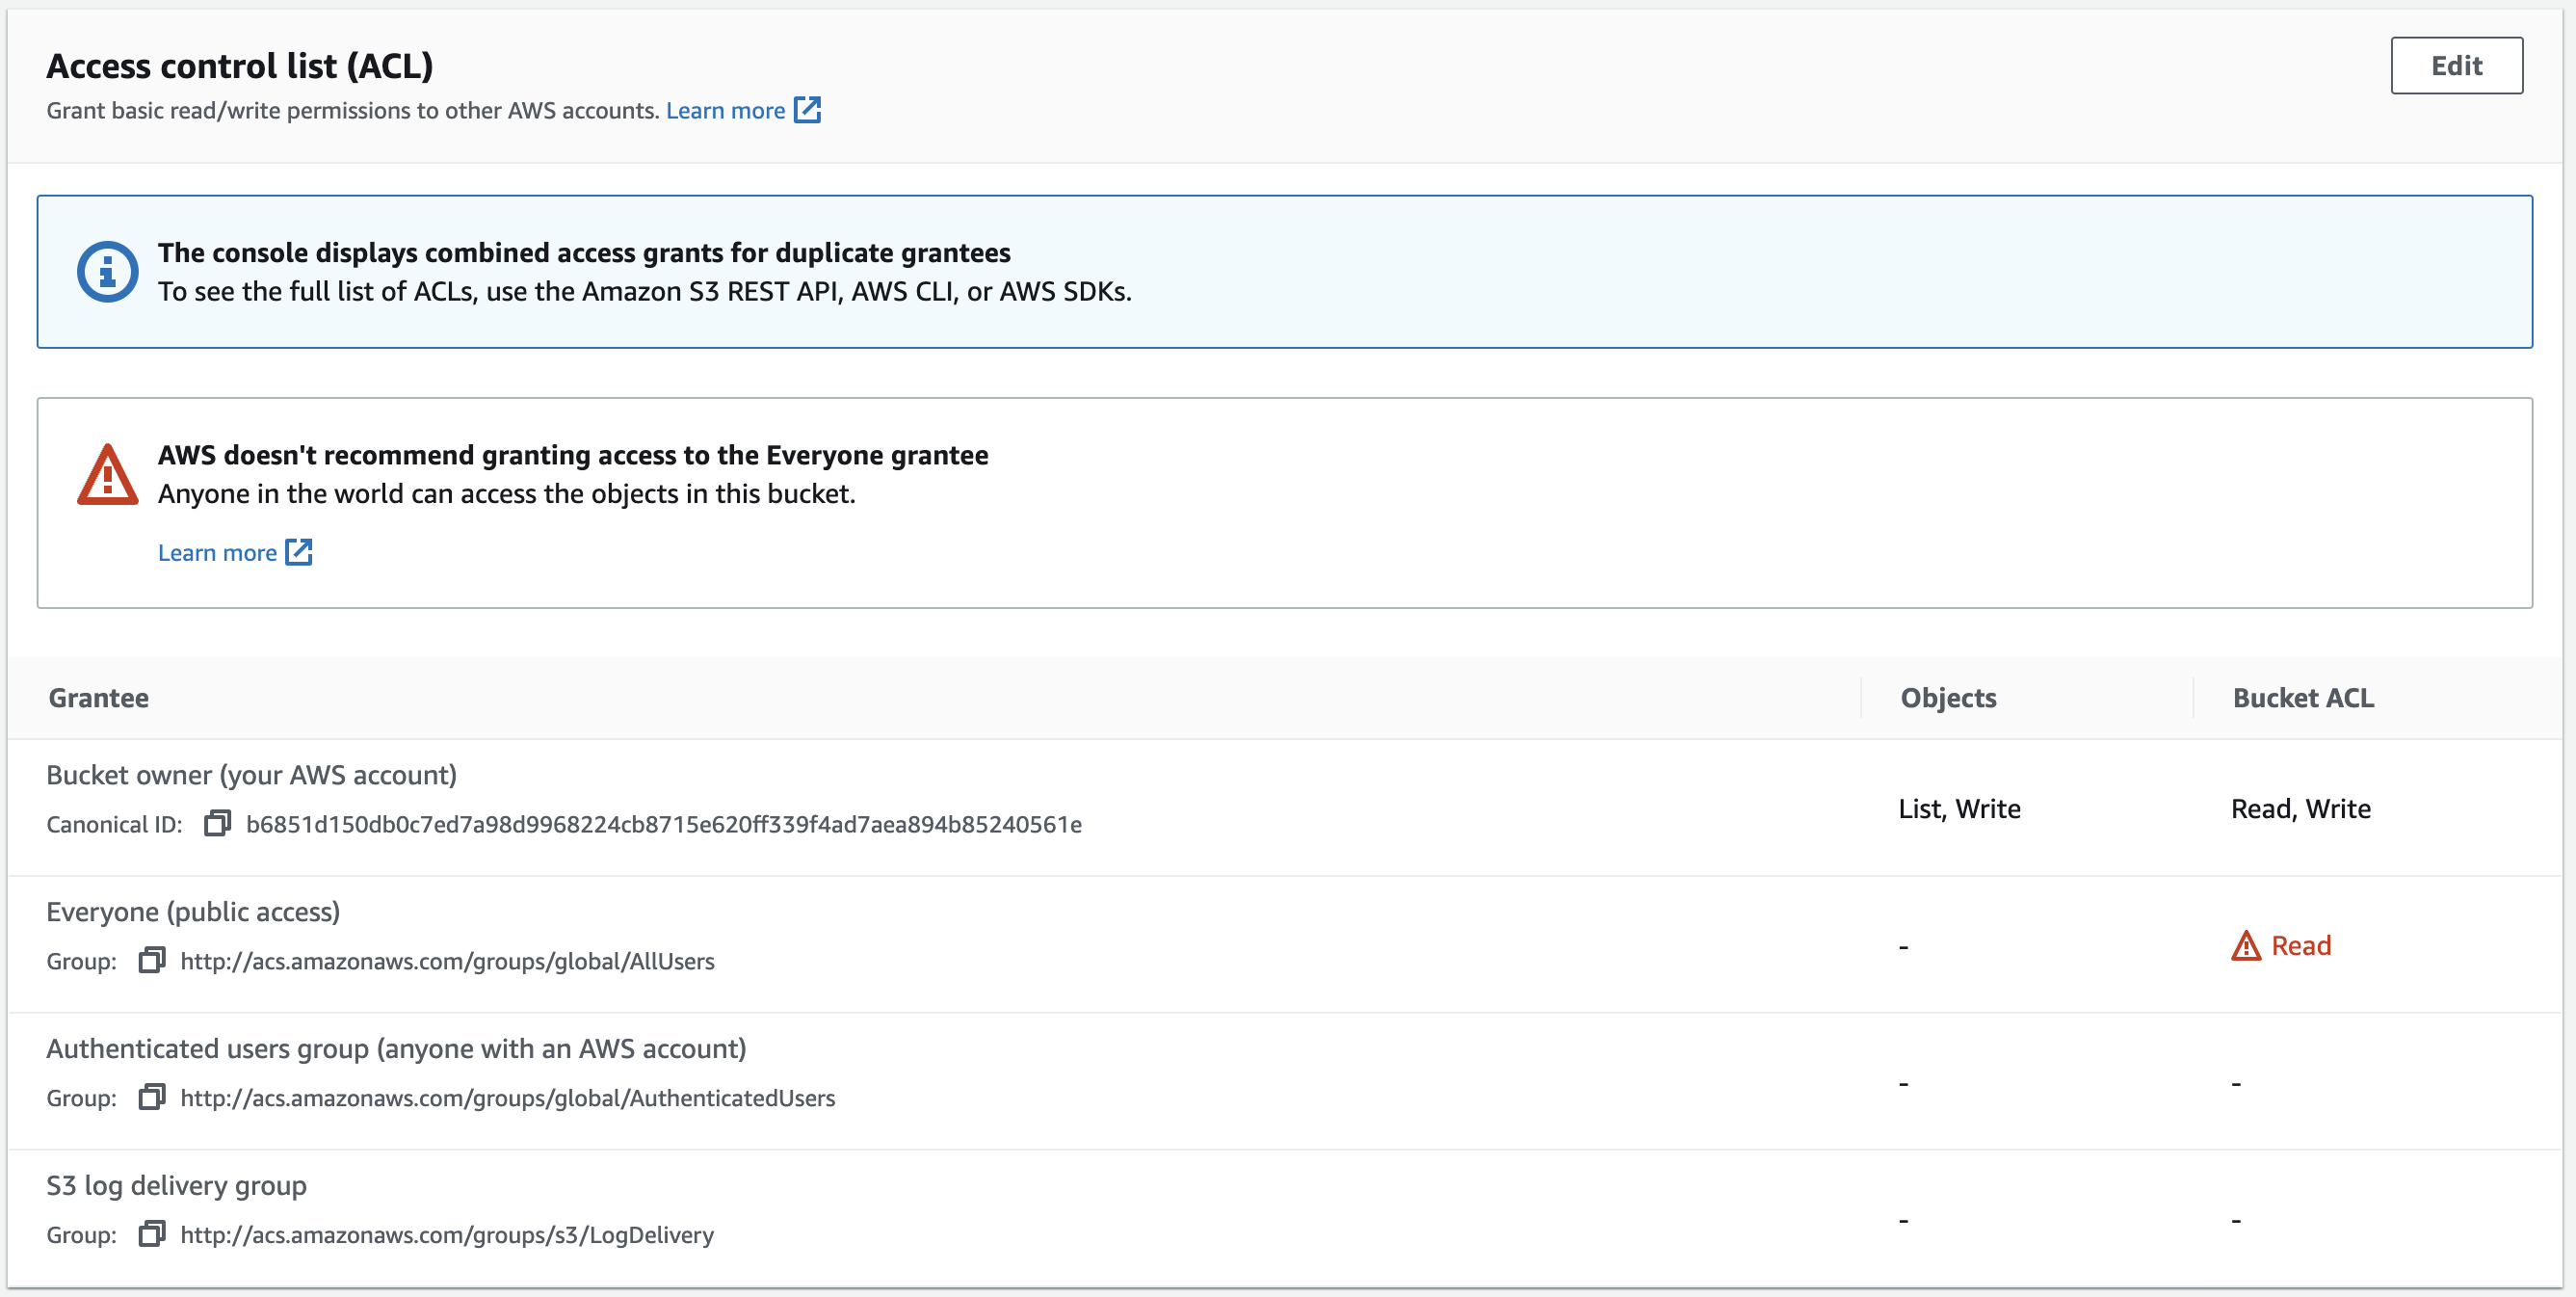The width and height of the screenshot is (2576, 1297).
Task: Click the Bucket ACL column header
Action: [2302, 698]
